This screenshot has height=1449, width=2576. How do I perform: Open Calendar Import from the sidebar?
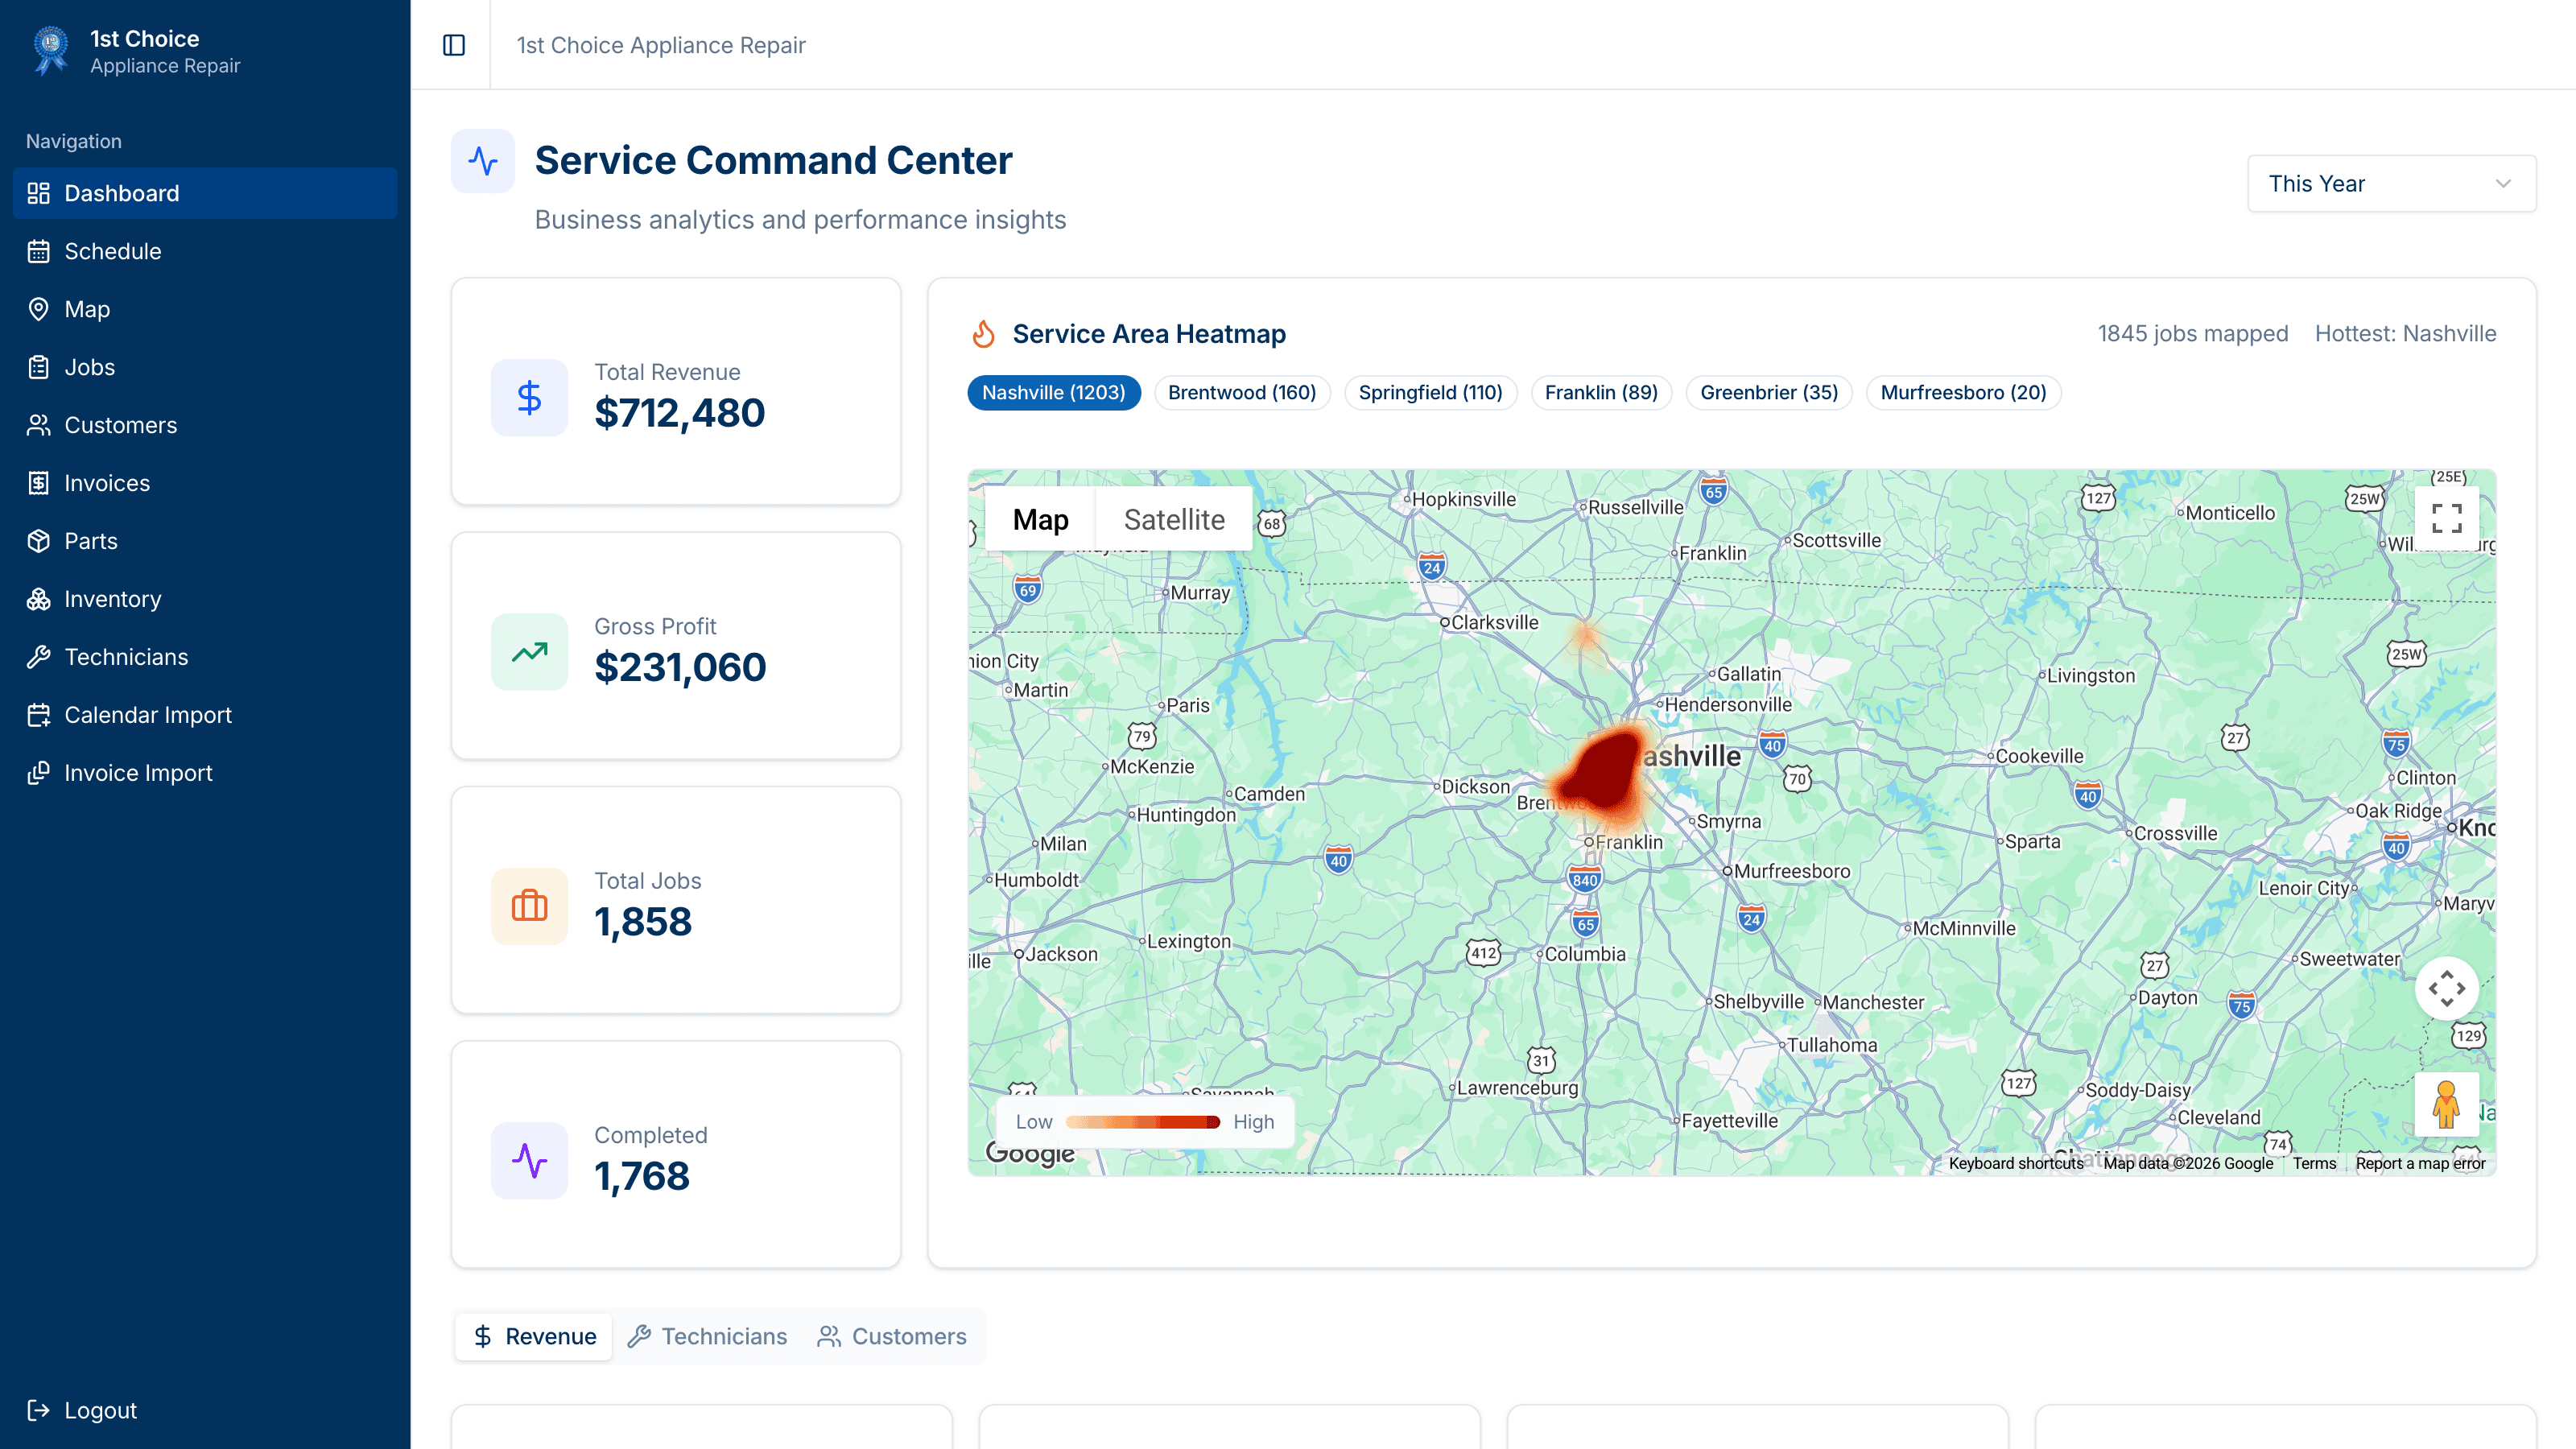coord(205,715)
